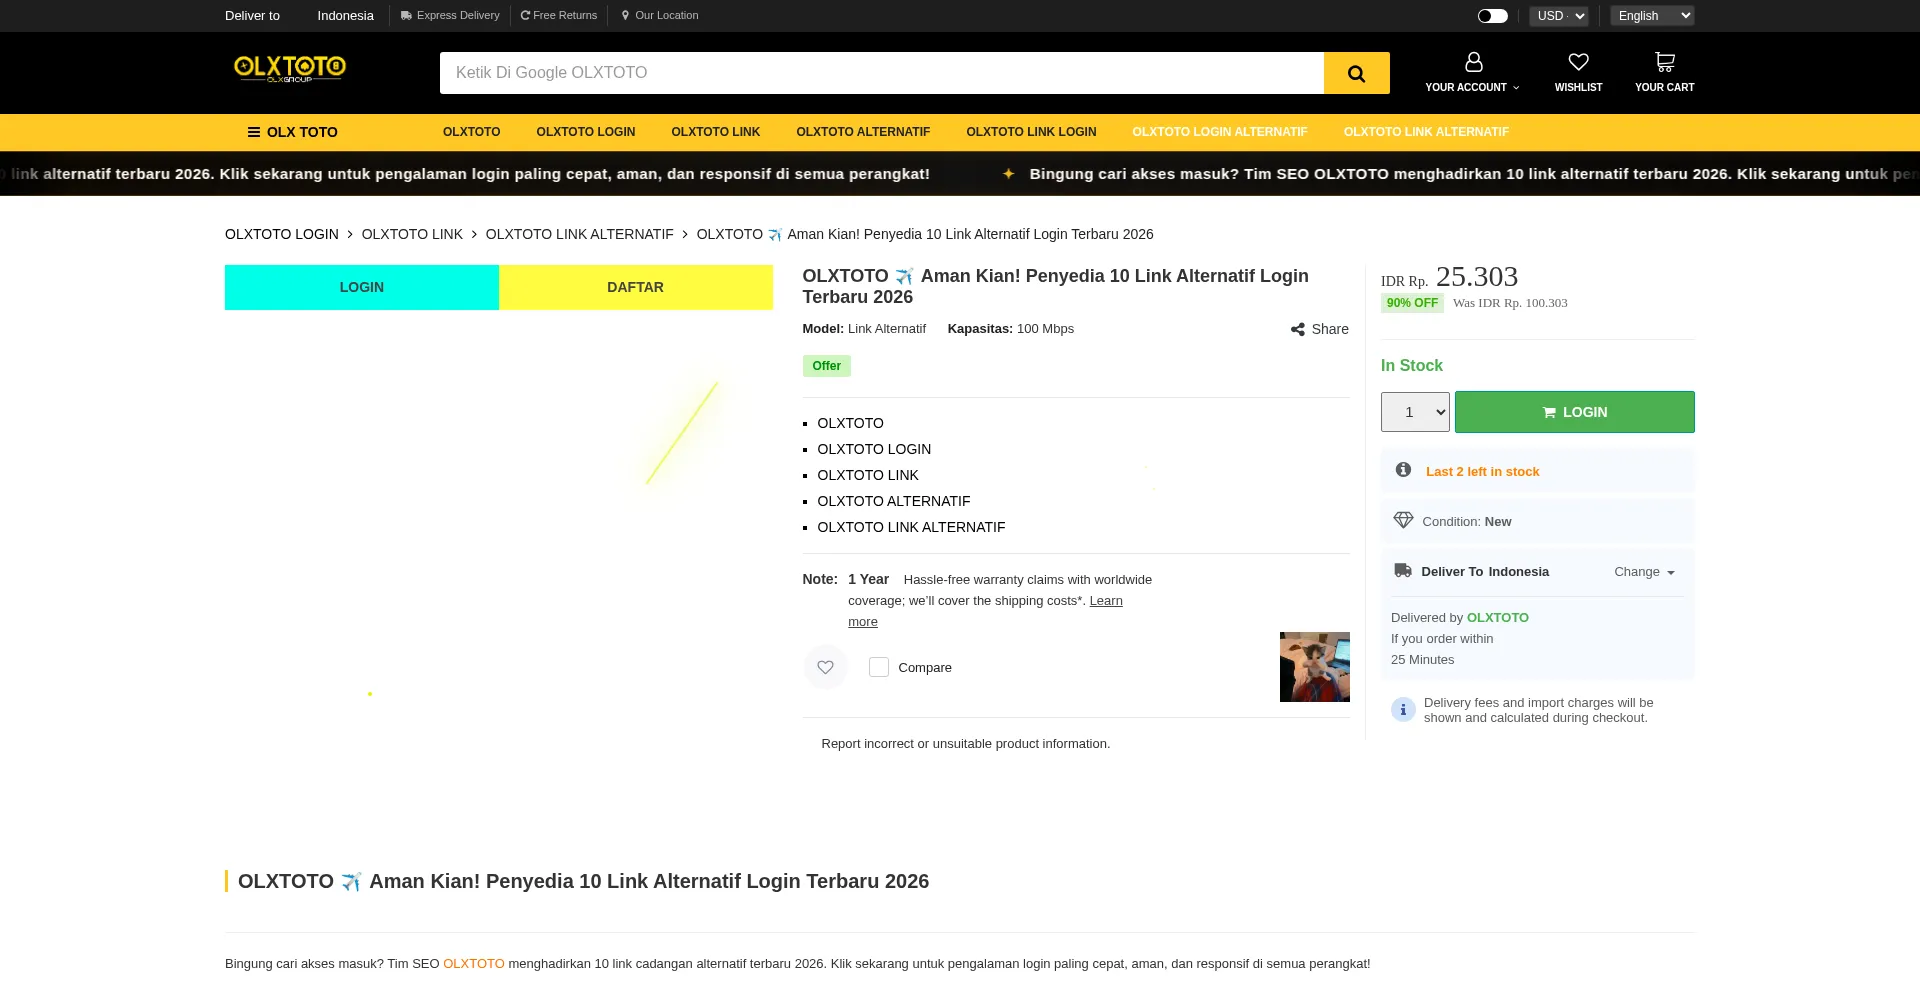The image size is (1920, 993).
Task: Select OLXTOTO LOGIN ALTERNATIF in navigation bar
Action: 1220,132
